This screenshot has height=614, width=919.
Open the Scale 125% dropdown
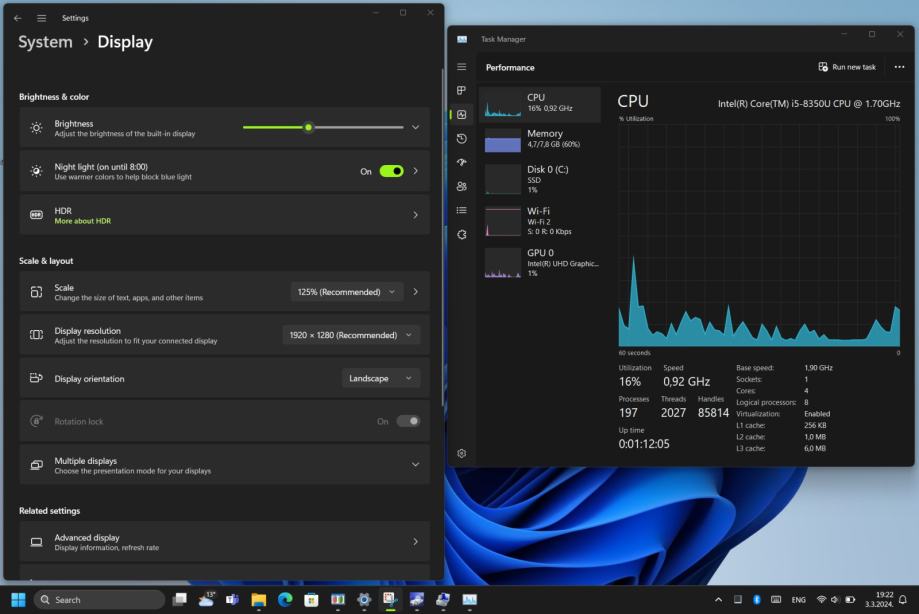[347, 292]
